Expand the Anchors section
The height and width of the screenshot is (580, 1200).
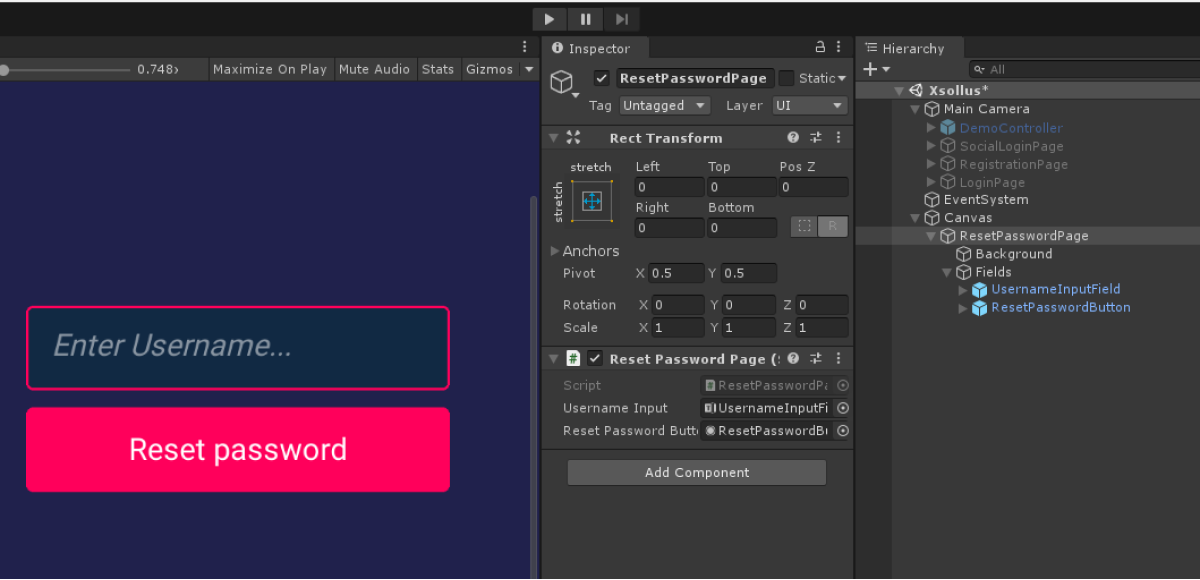[556, 251]
